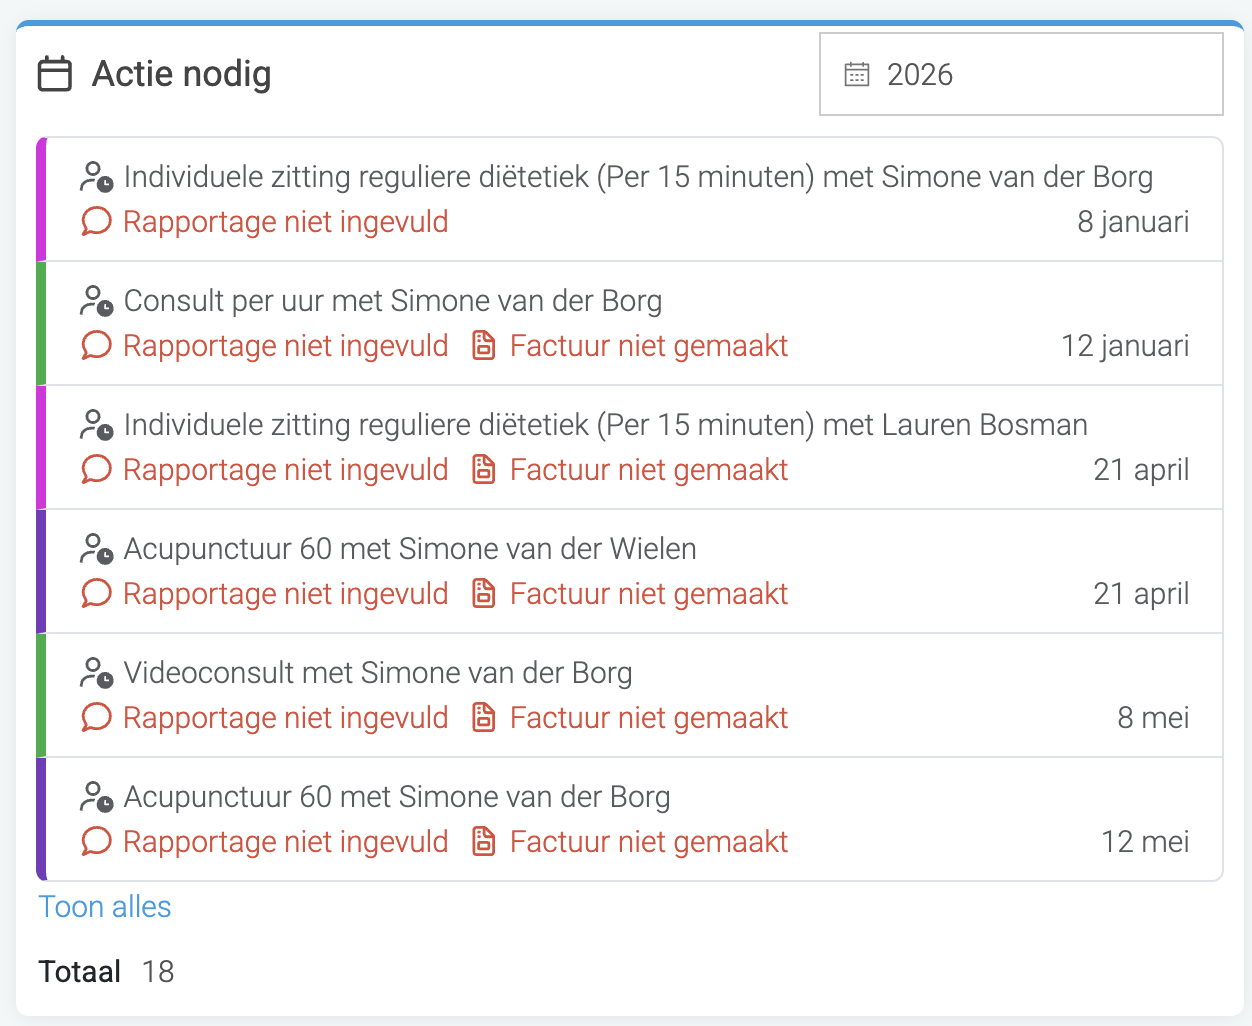
Task: Click the speech bubble icon on the 12 mei row
Action: point(96,841)
